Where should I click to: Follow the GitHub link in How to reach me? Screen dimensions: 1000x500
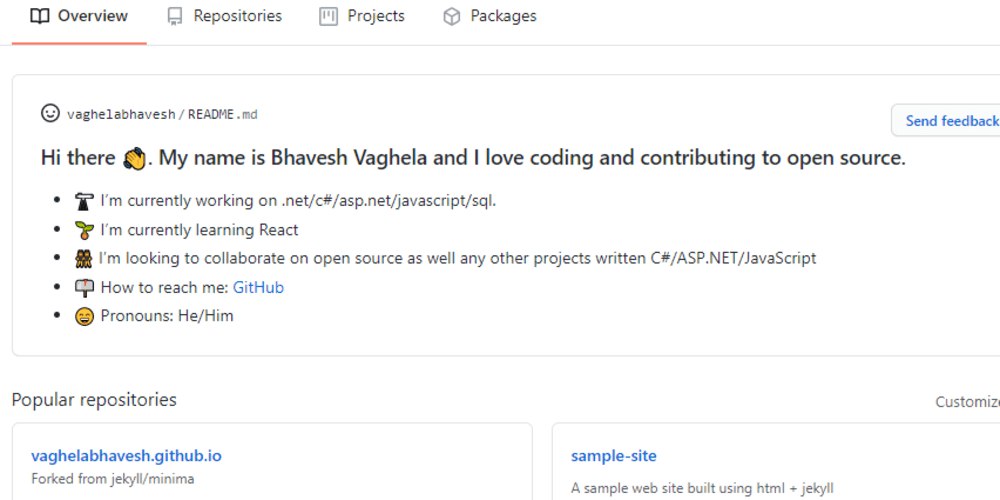pyautogui.click(x=258, y=288)
